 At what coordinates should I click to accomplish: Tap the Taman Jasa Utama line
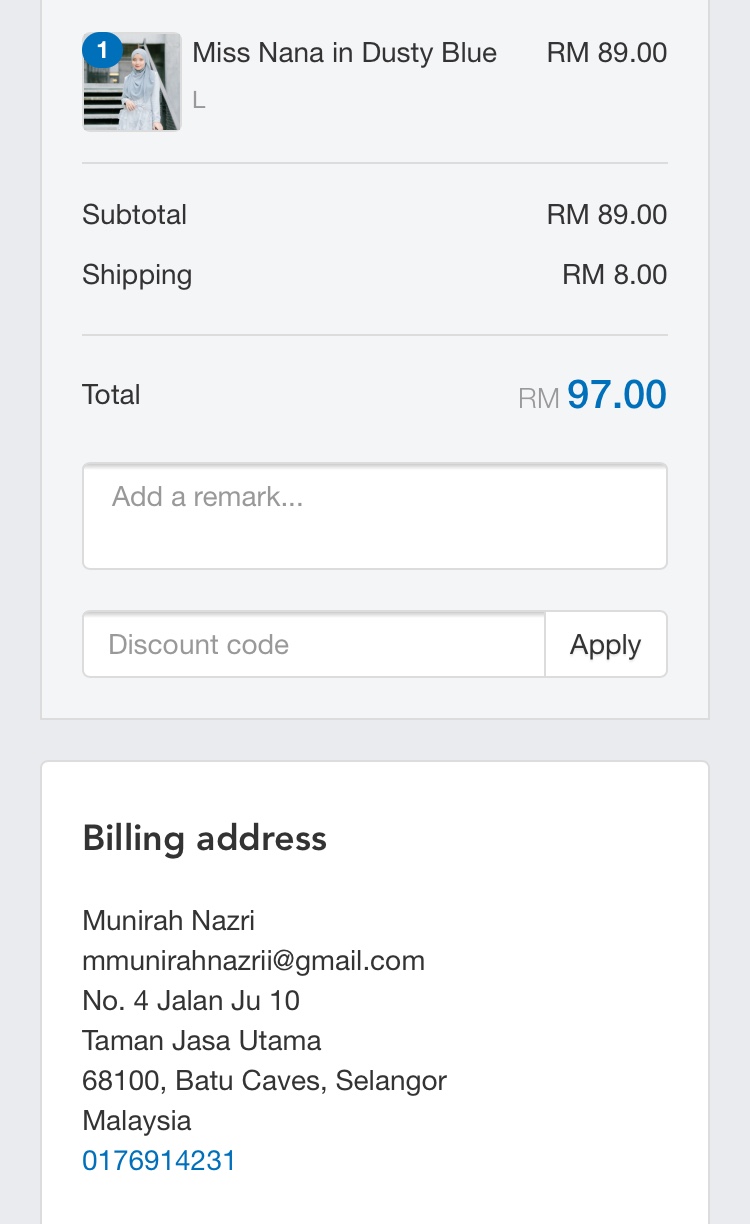202,1040
